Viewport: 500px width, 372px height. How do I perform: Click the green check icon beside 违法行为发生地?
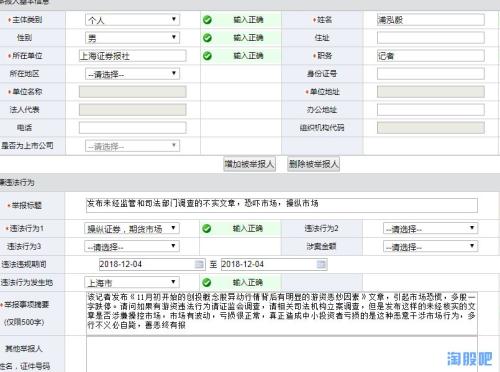(x=207, y=283)
